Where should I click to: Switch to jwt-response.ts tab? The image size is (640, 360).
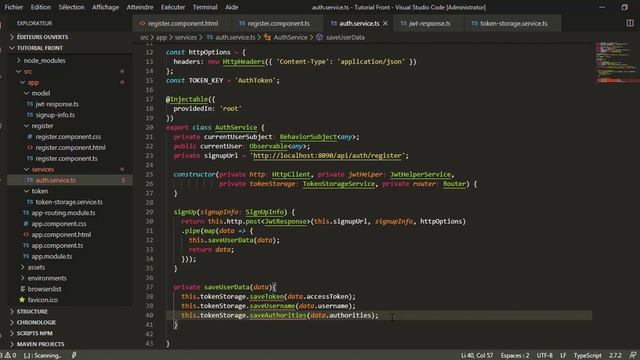429,23
